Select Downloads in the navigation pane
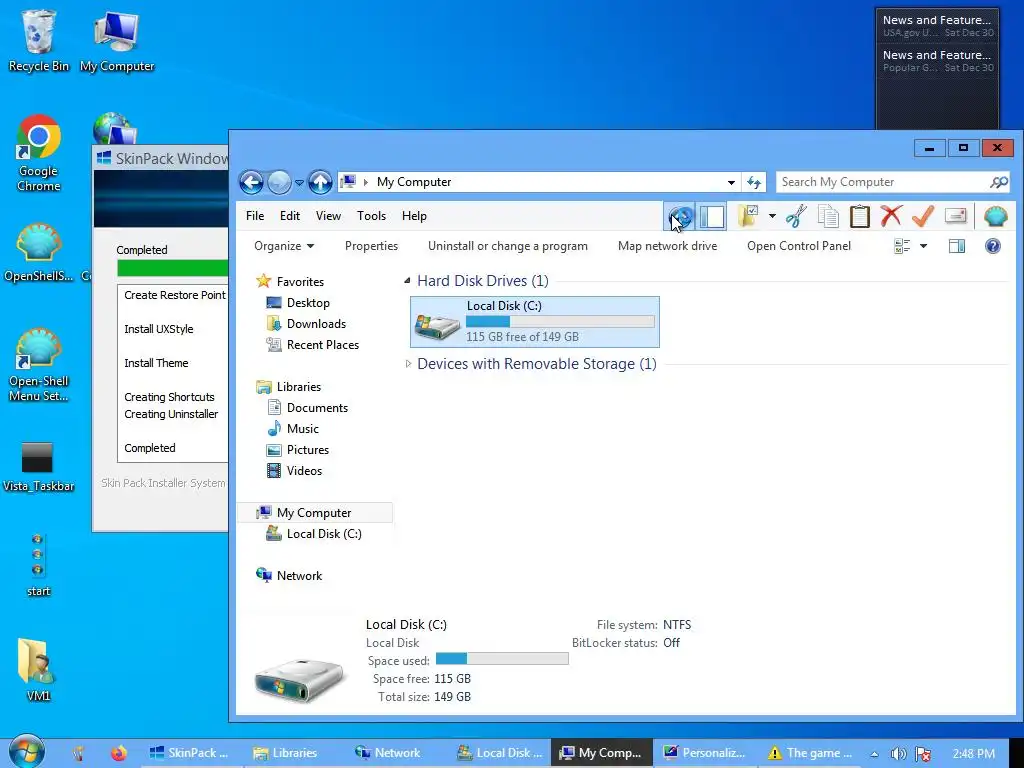The width and height of the screenshot is (1024, 768). 316,324
